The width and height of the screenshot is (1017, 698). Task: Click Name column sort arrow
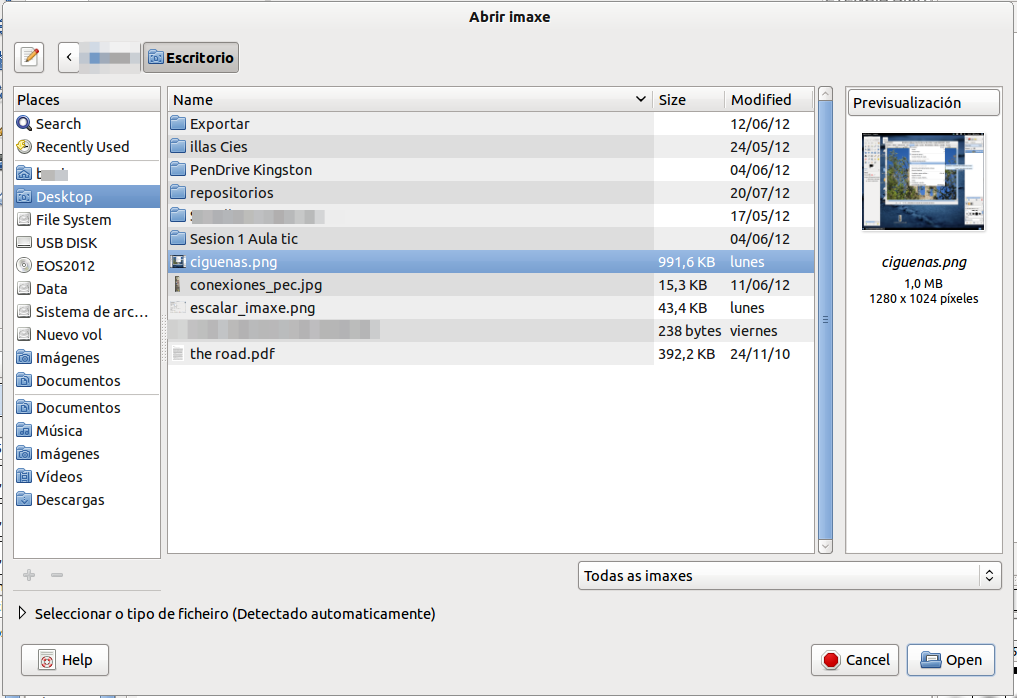(641, 100)
